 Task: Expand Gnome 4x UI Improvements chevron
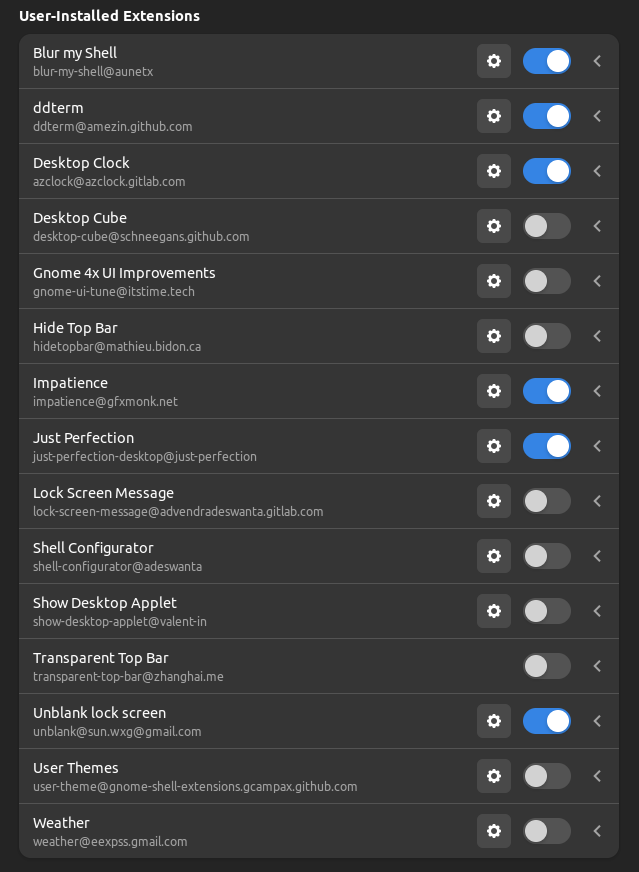coord(597,281)
